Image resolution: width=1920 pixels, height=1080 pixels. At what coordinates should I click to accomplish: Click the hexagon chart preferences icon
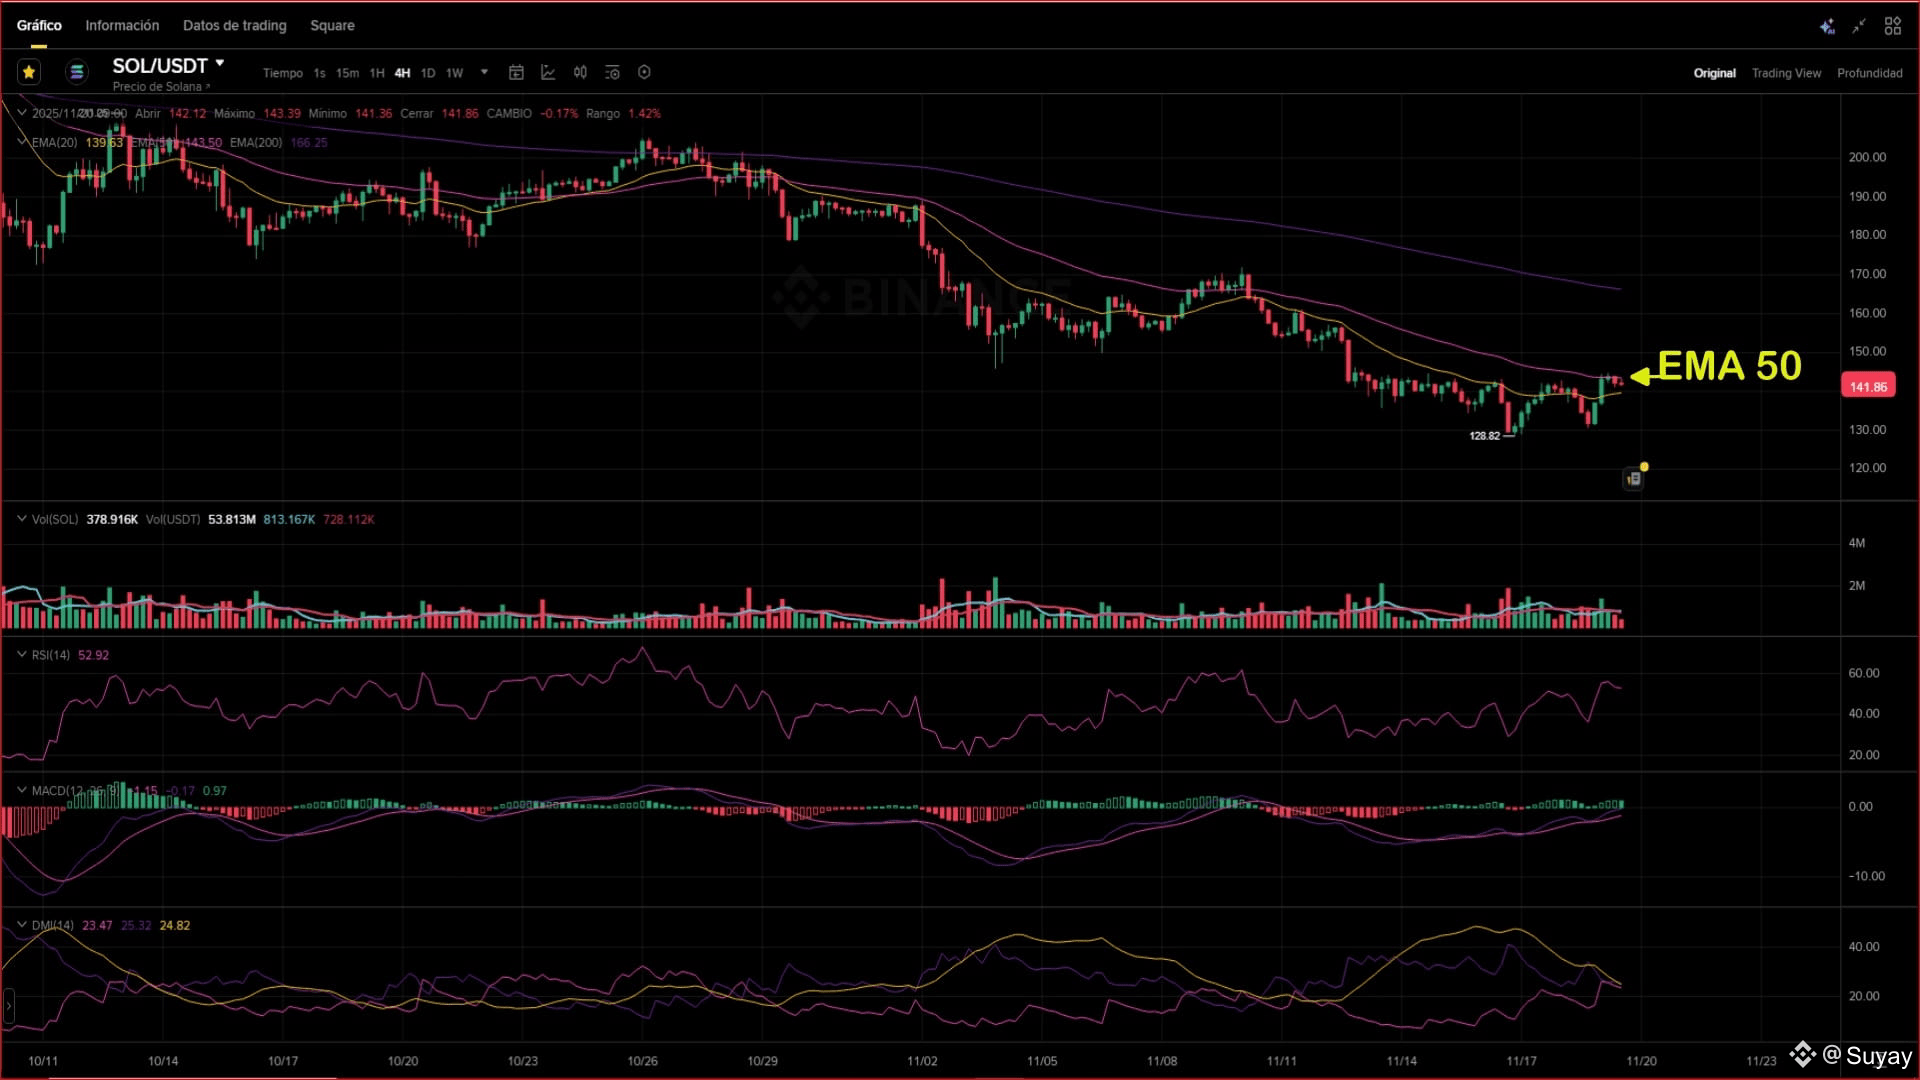[x=644, y=72]
